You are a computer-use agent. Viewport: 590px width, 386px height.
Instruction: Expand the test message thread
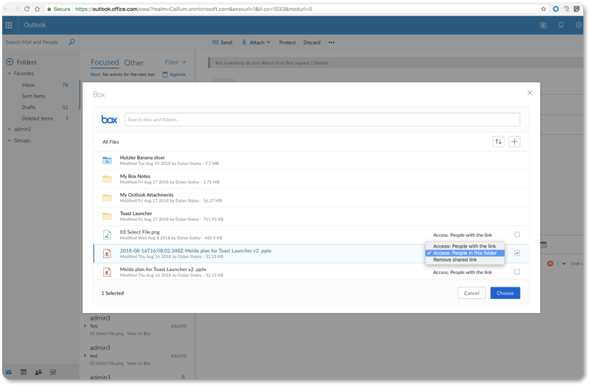pos(85,356)
